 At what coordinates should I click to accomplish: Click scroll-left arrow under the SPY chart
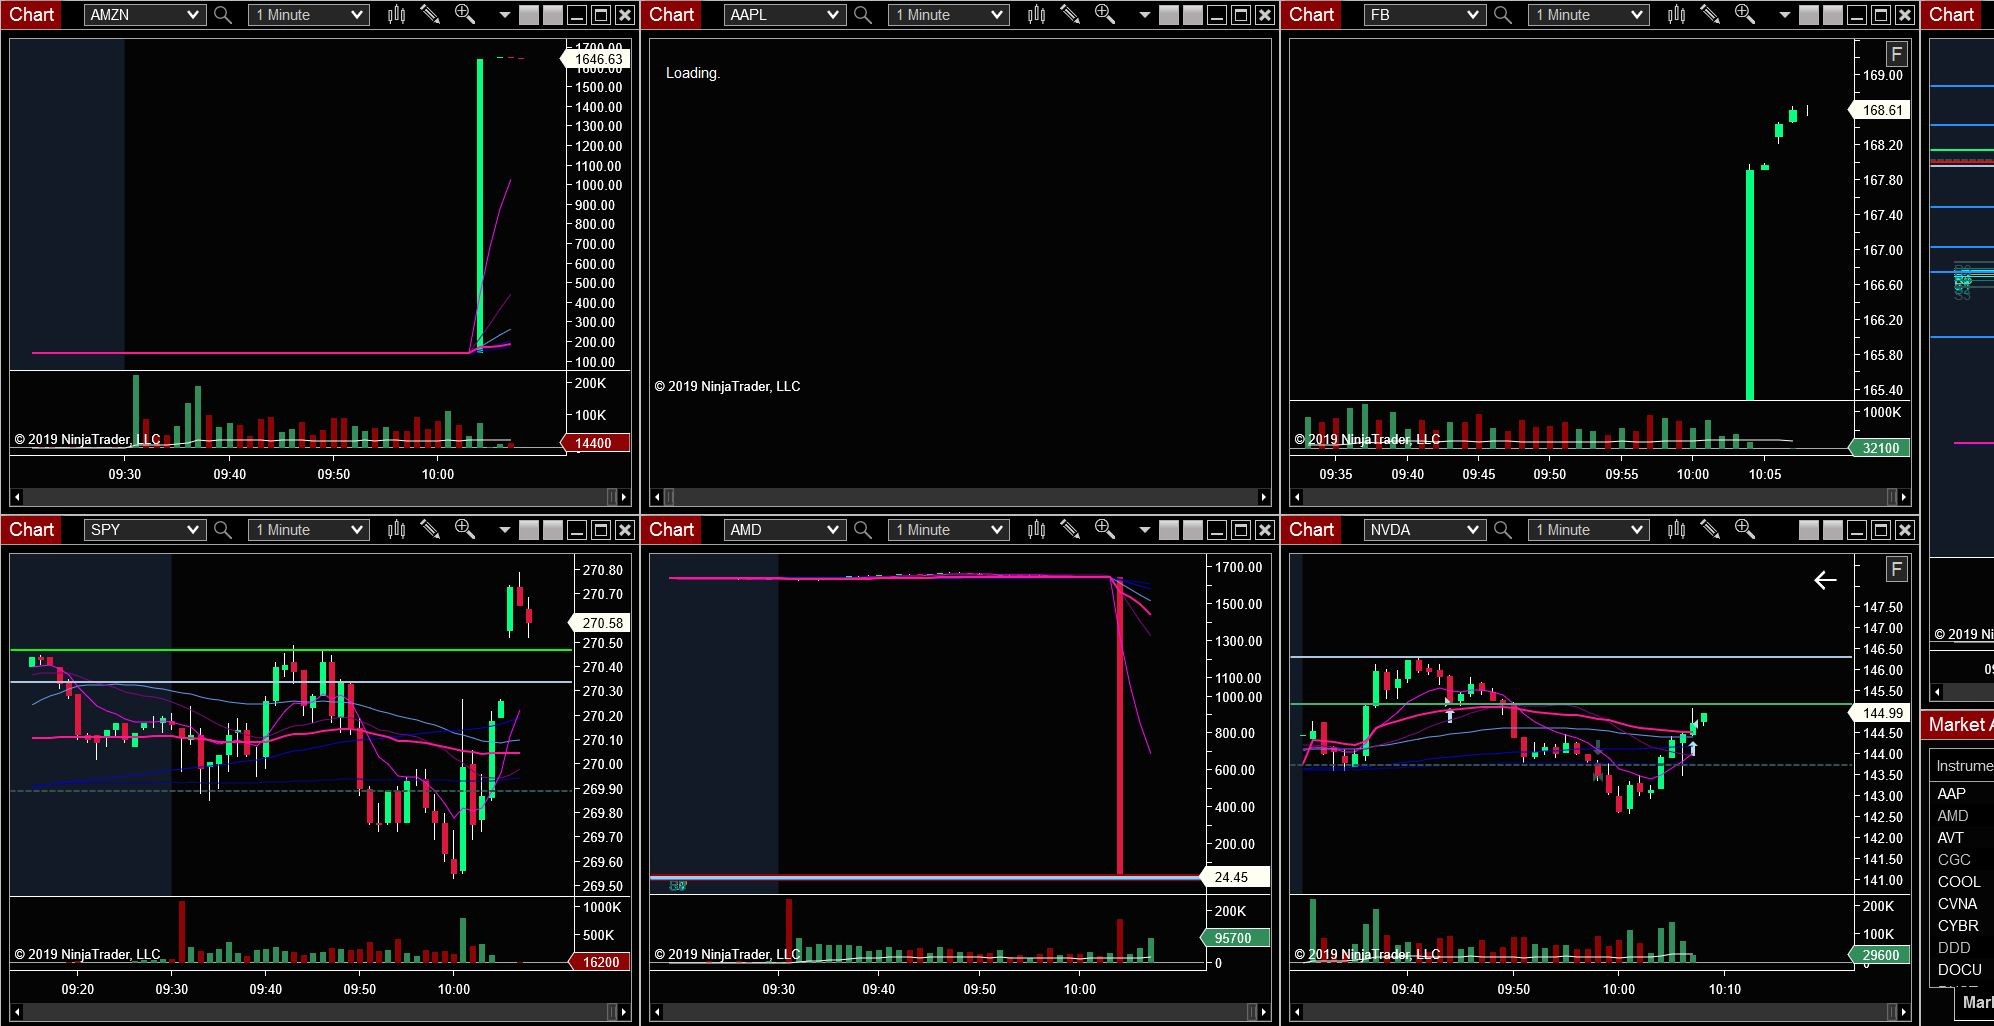tap(16, 1012)
